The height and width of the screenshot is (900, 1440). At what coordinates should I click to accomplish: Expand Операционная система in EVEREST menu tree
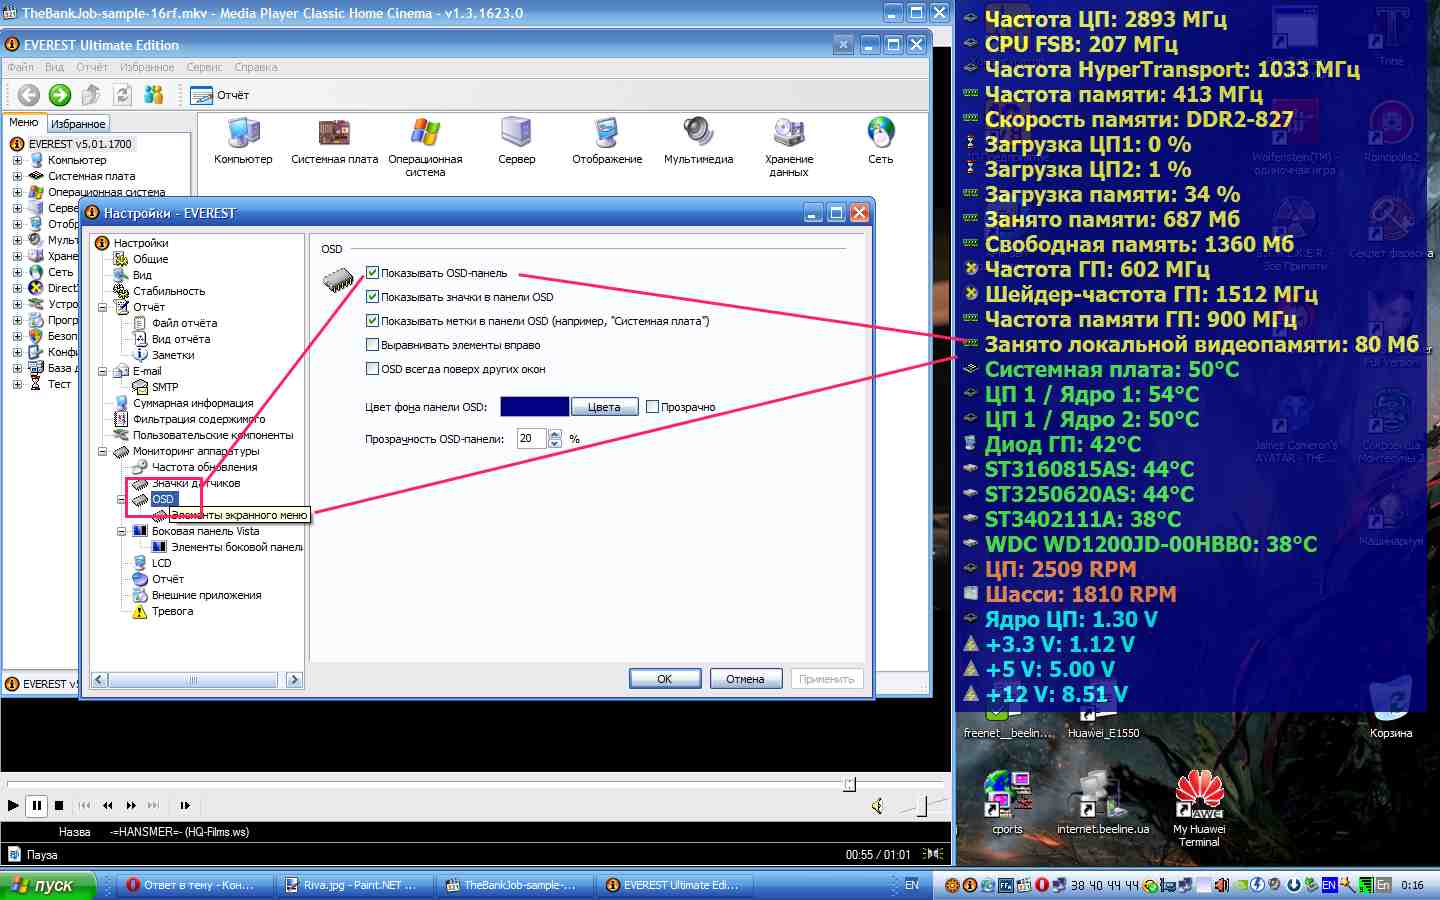(17, 192)
